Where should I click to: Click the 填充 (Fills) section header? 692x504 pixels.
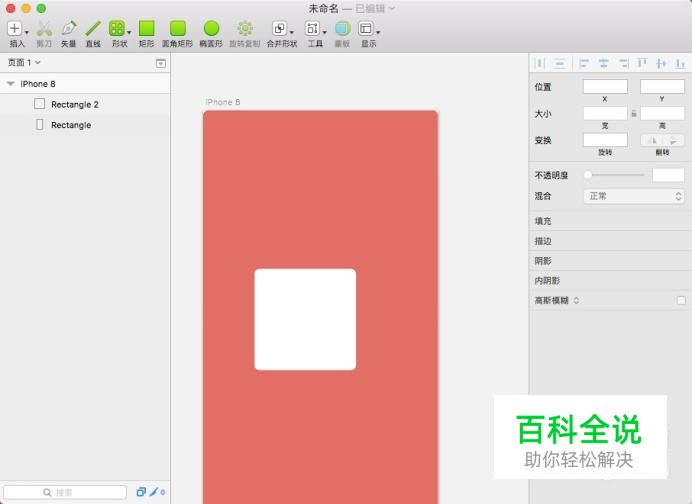click(x=610, y=221)
